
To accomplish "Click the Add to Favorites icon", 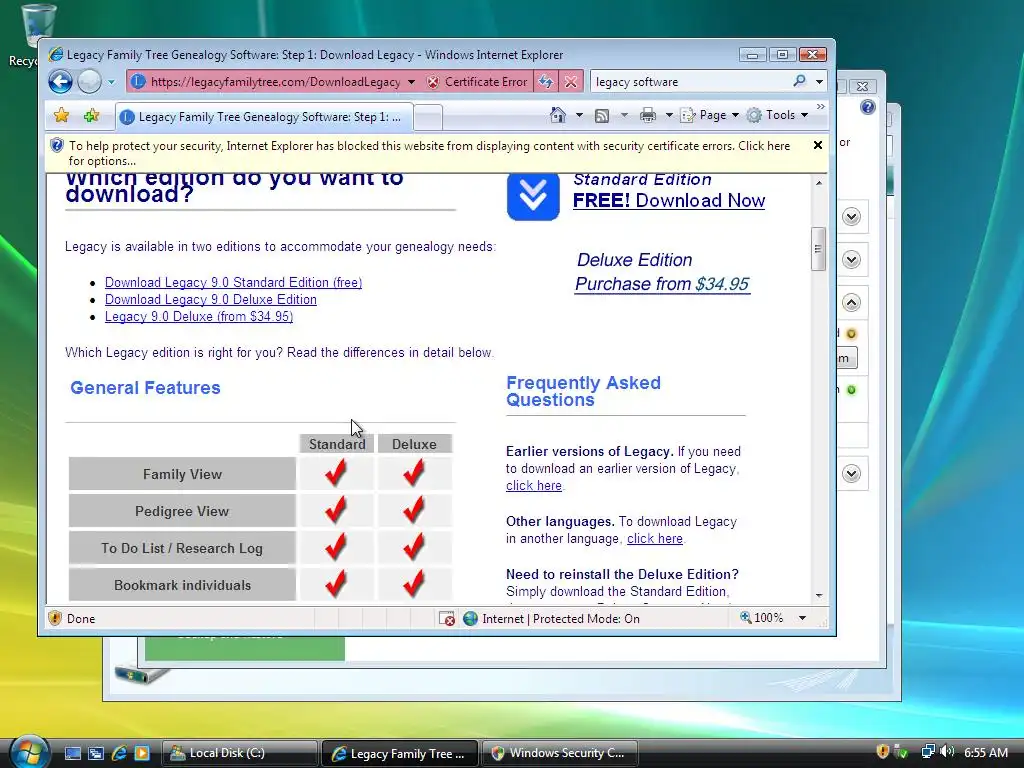I will pyautogui.click(x=91, y=116).
